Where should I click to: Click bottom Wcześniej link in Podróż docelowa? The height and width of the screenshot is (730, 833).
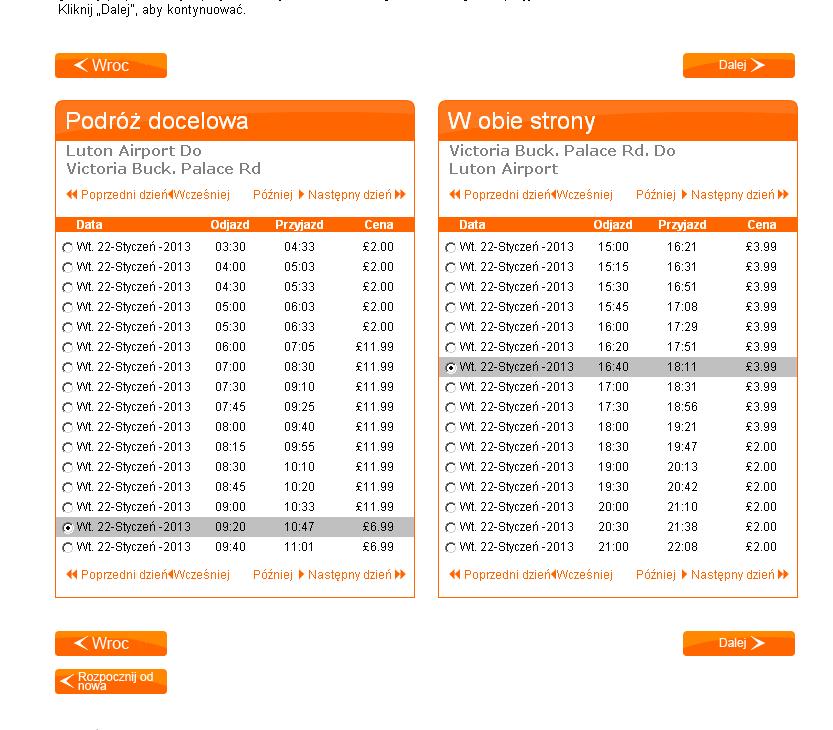(x=200, y=575)
